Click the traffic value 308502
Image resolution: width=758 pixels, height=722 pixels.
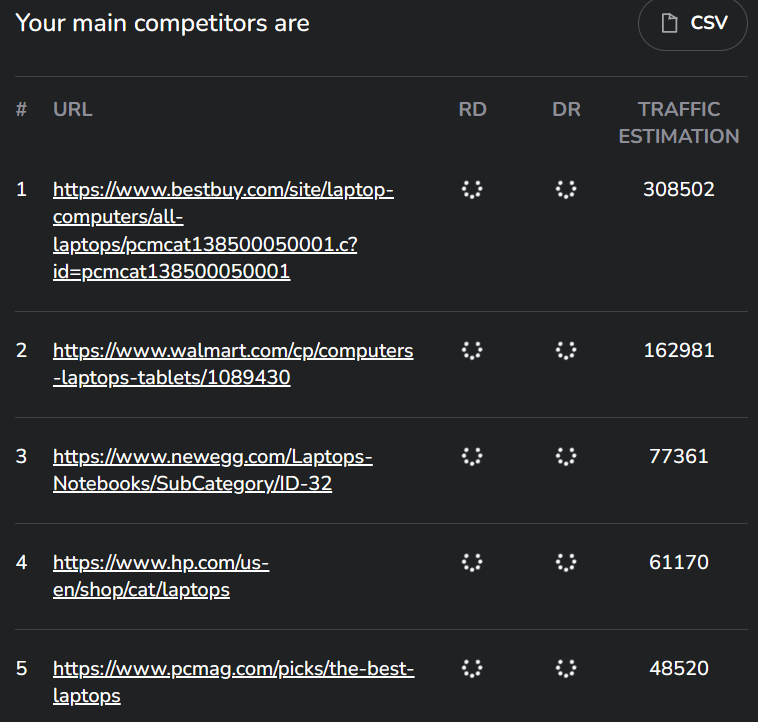(x=679, y=189)
